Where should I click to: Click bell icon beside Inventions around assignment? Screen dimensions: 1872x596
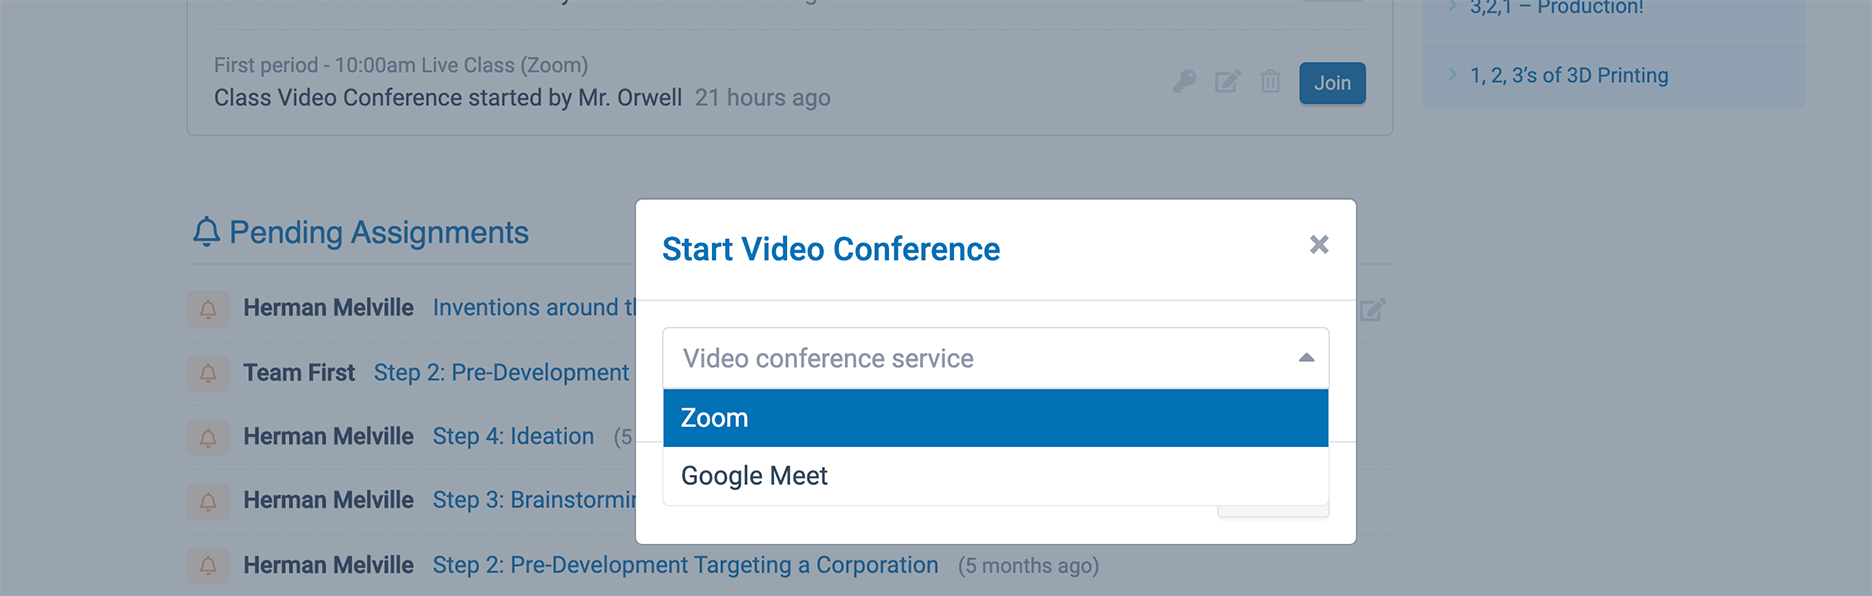coord(208,309)
